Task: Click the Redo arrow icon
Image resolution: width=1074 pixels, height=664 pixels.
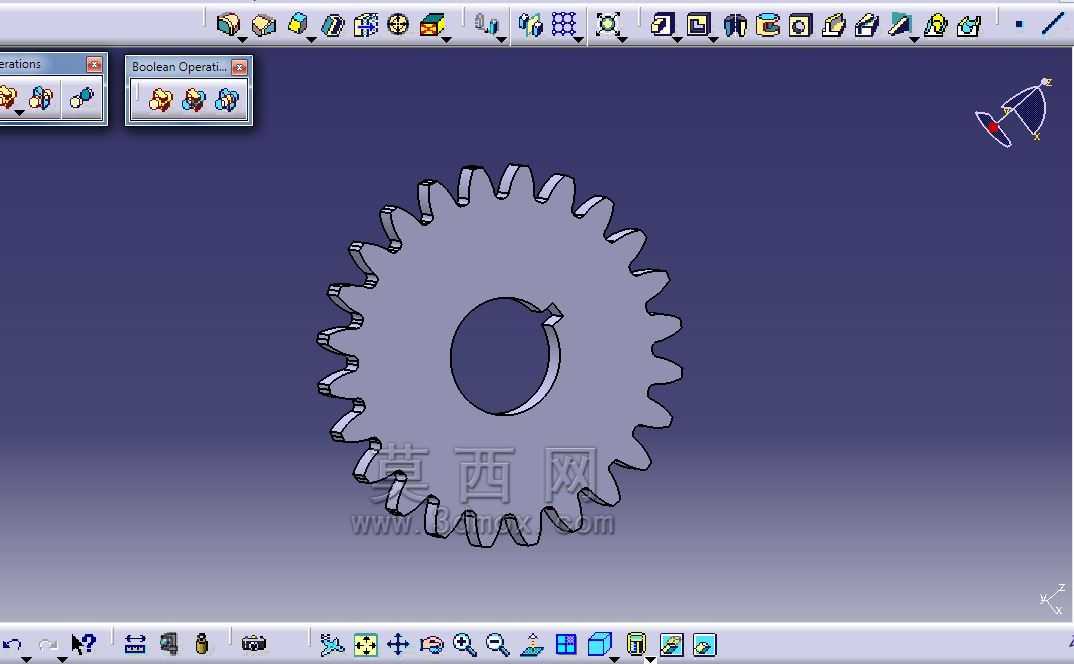Action: click(x=48, y=644)
